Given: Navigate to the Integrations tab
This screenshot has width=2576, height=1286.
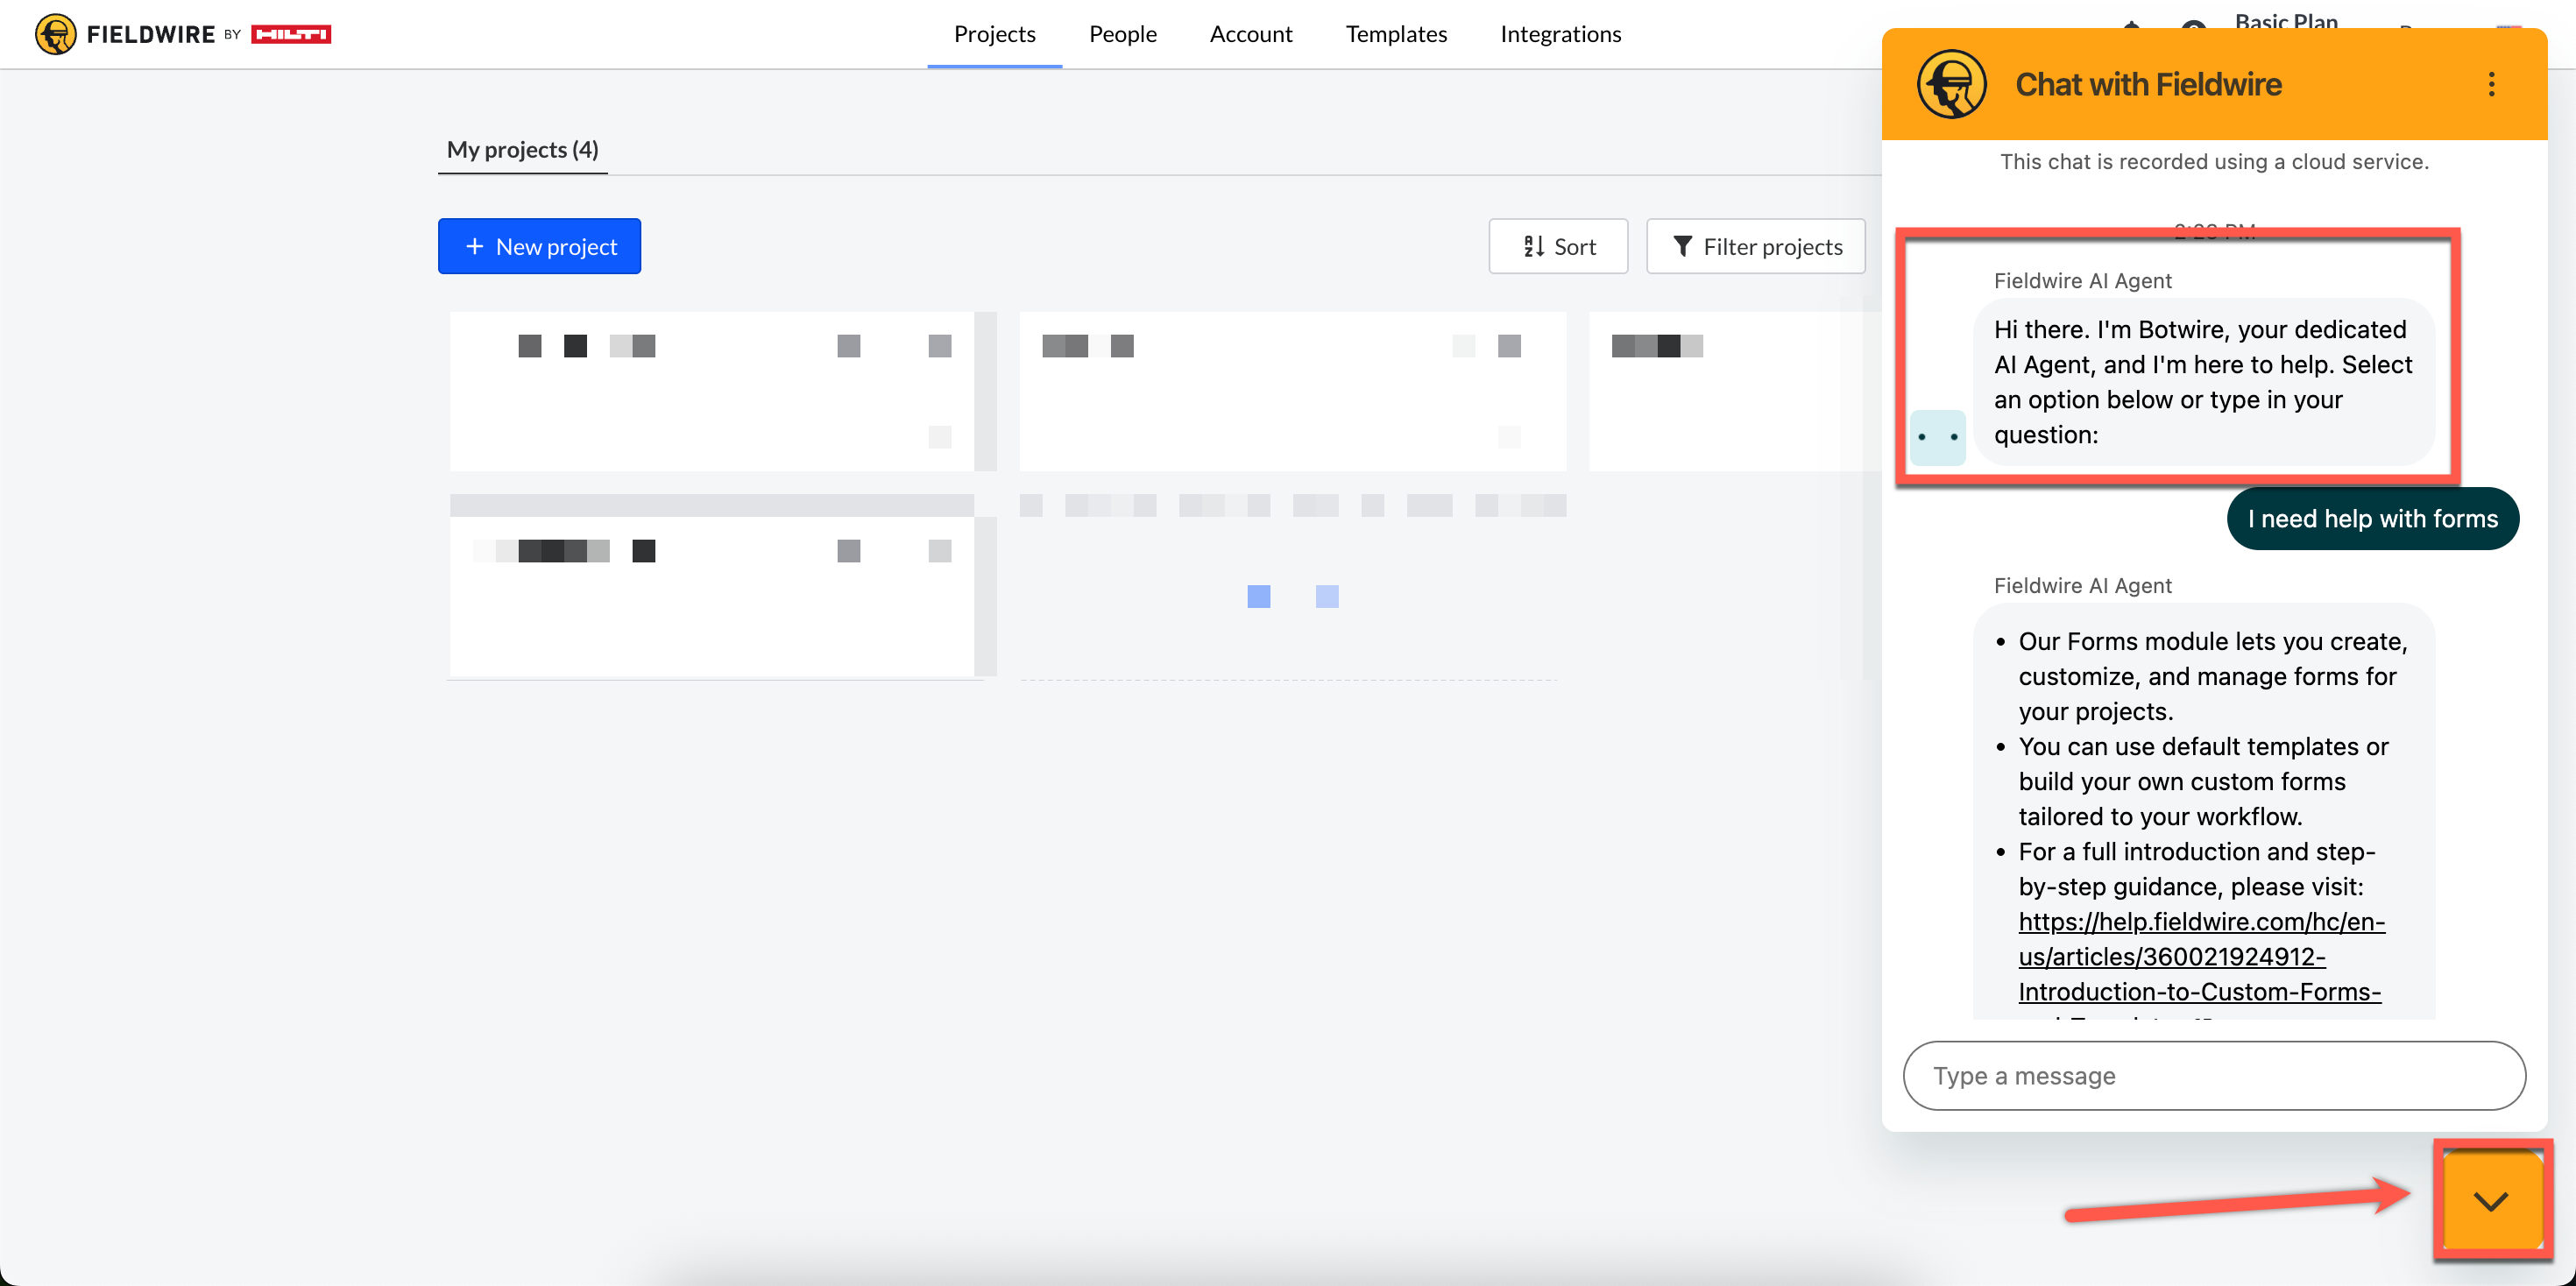Looking at the screenshot, I should pyautogui.click(x=1560, y=34).
